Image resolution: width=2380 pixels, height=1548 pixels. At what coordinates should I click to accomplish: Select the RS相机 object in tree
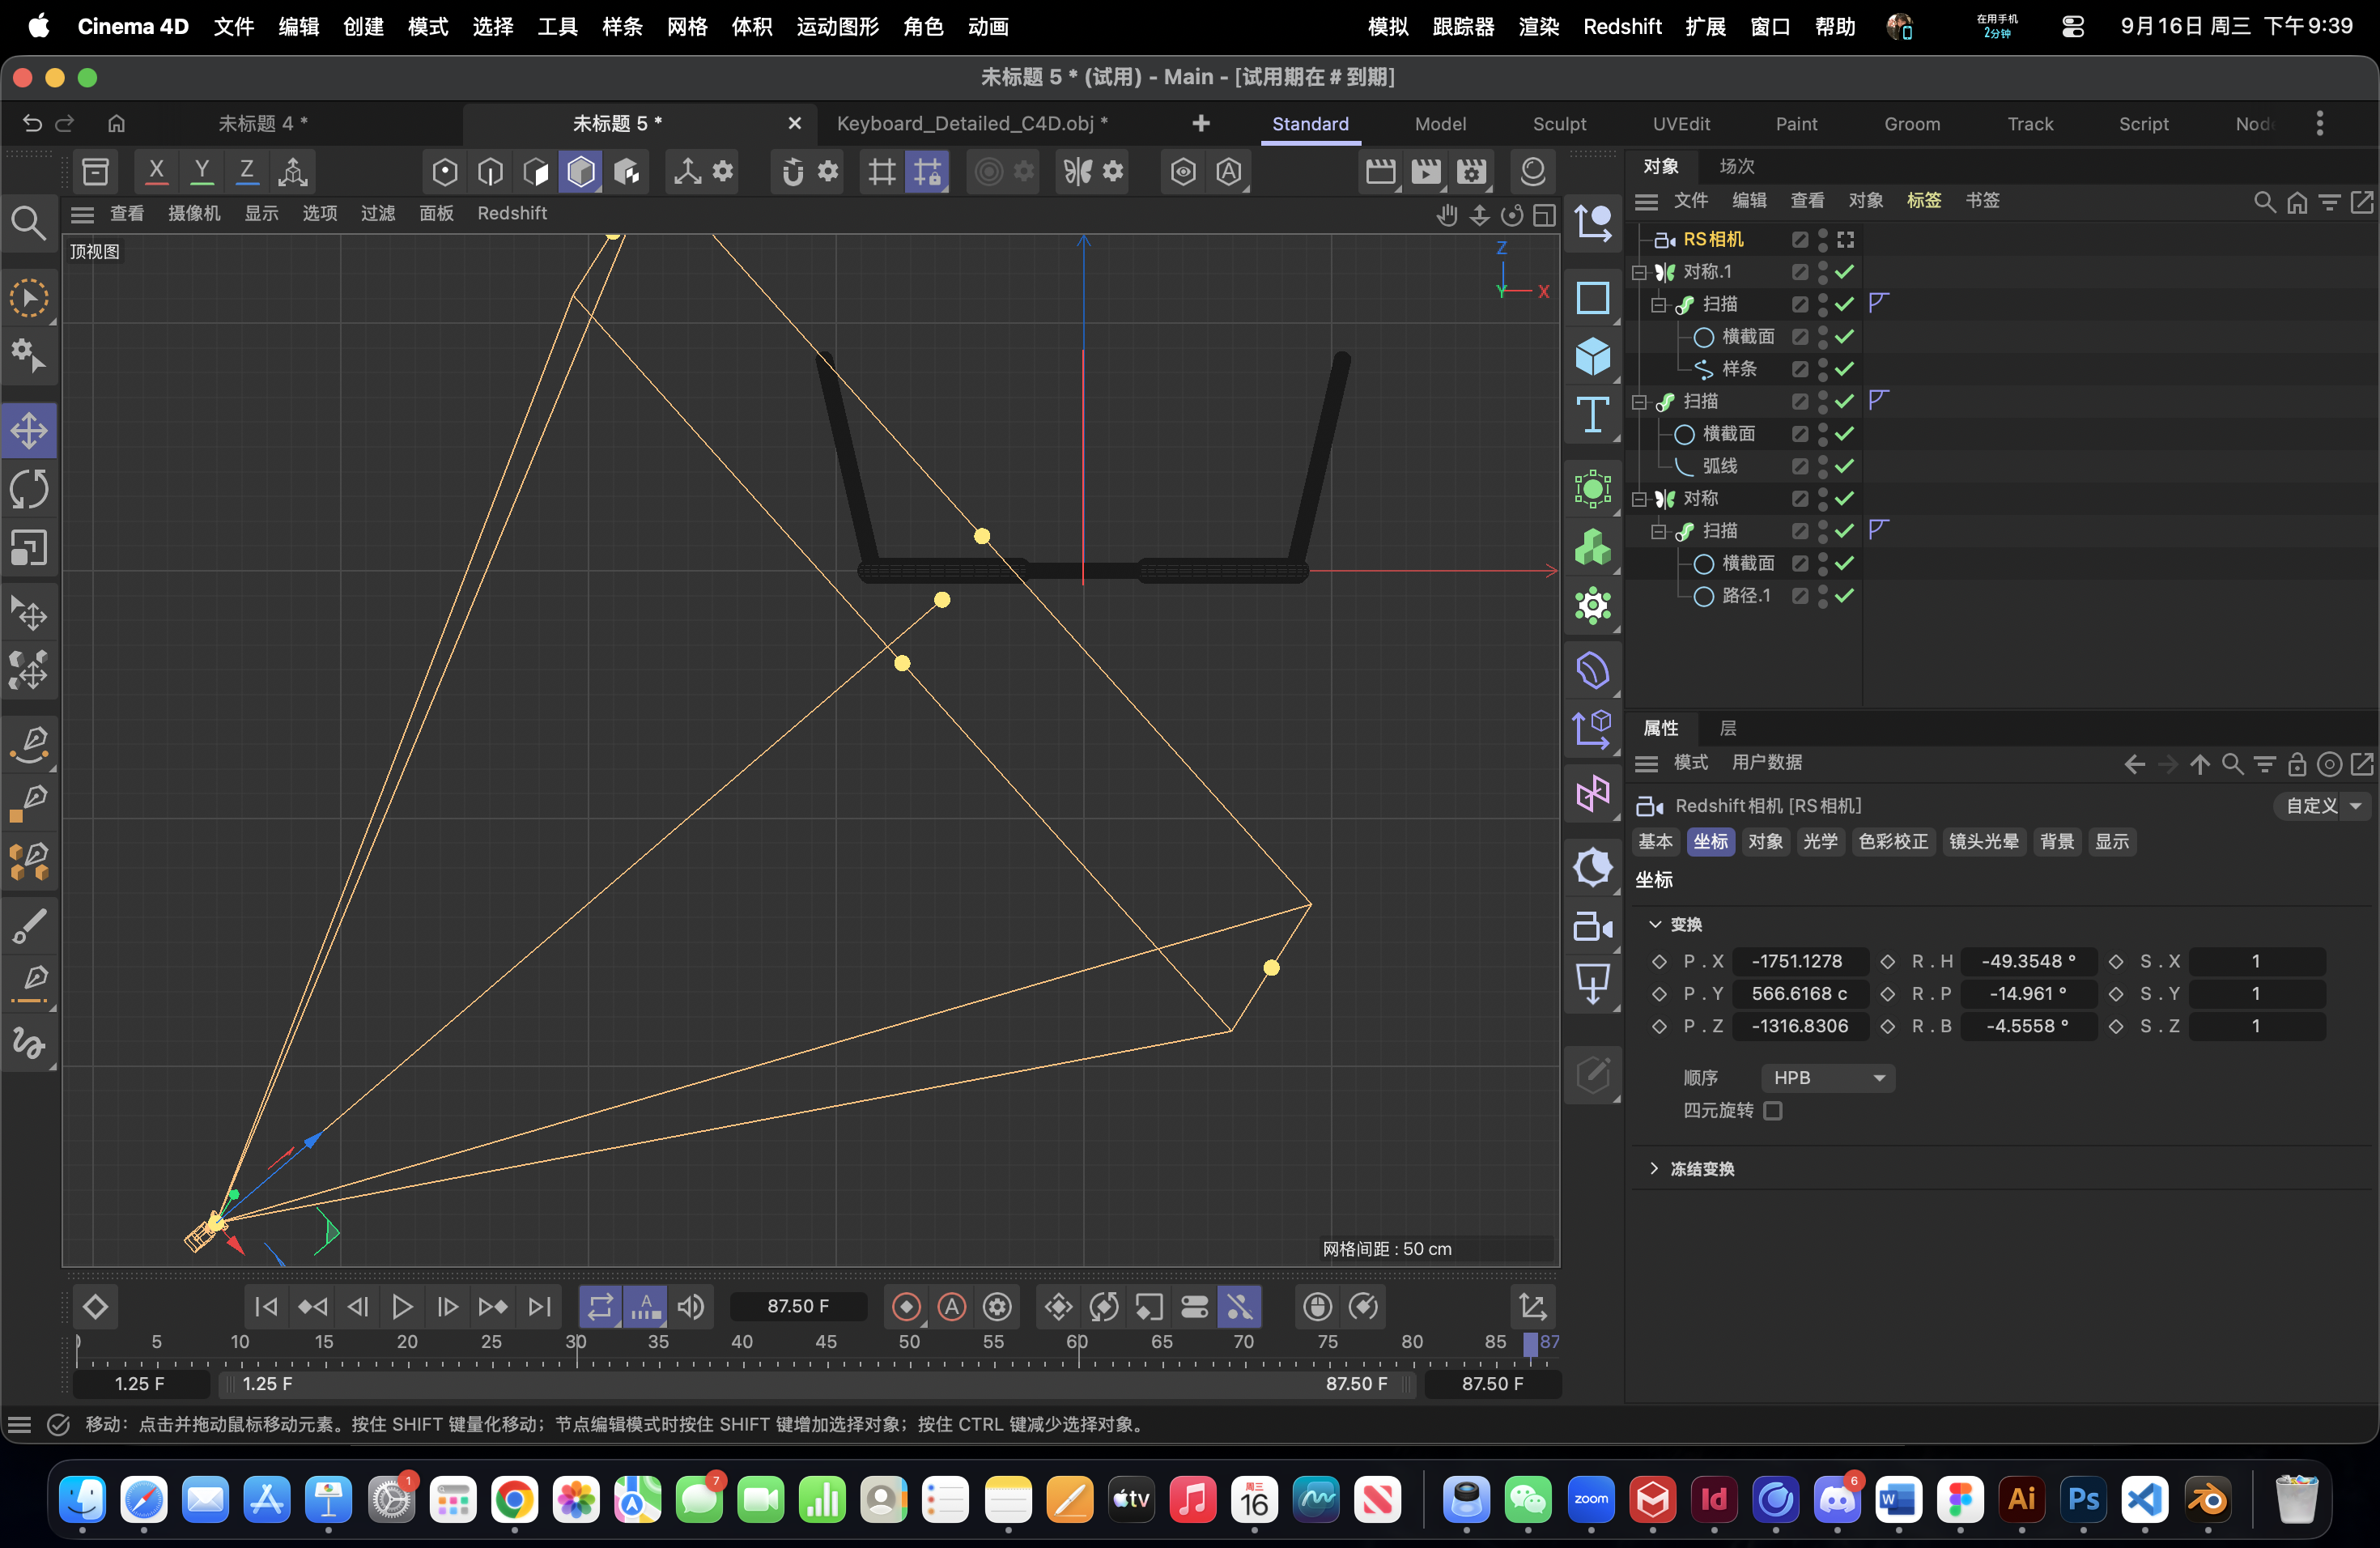click(1712, 240)
